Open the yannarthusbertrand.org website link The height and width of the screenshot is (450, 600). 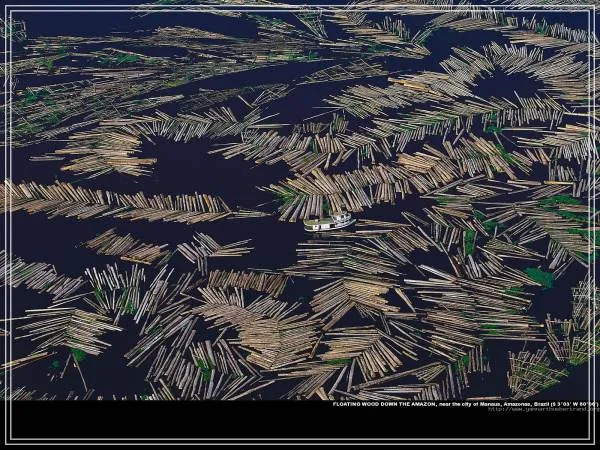pyautogui.click(x=543, y=409)
